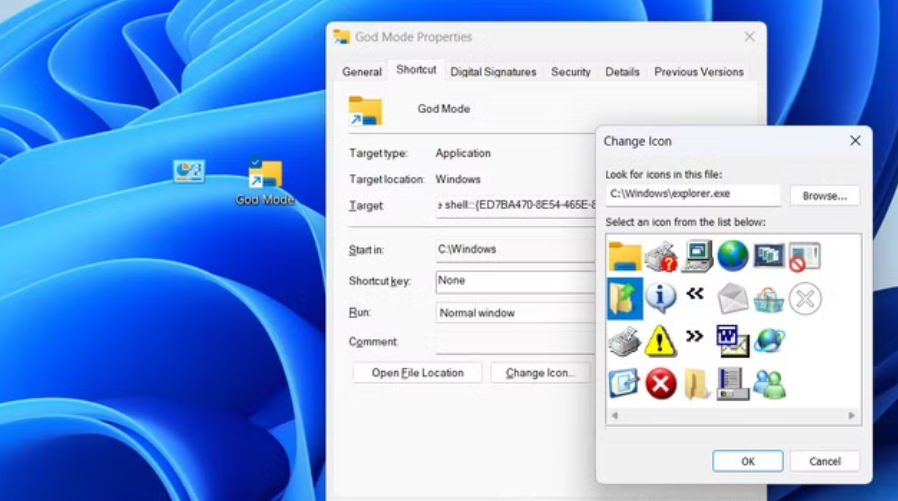Select the blue information bubble icon
This screenshot has height=501, width=898.
pos(660,297)
